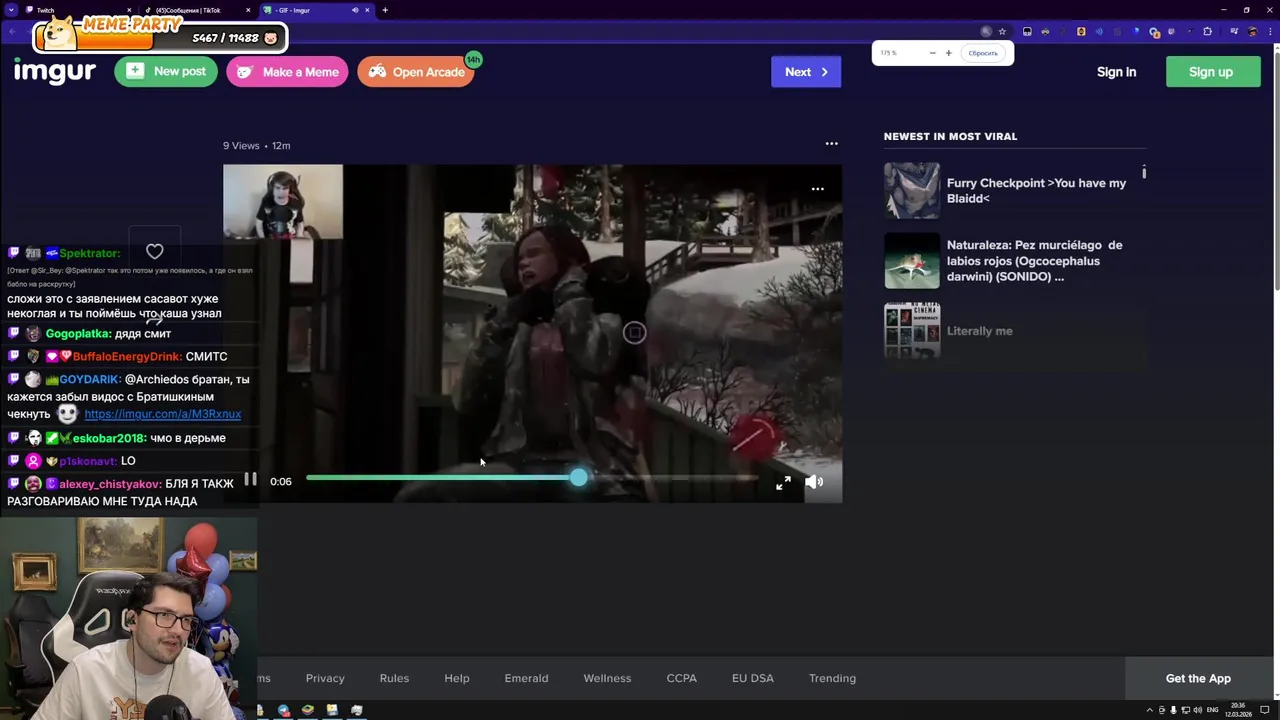This screenshot has height=720, width=1280.
Task: Seek using the video progress handle
Action: pyautogui.click(x=579, y=478)
